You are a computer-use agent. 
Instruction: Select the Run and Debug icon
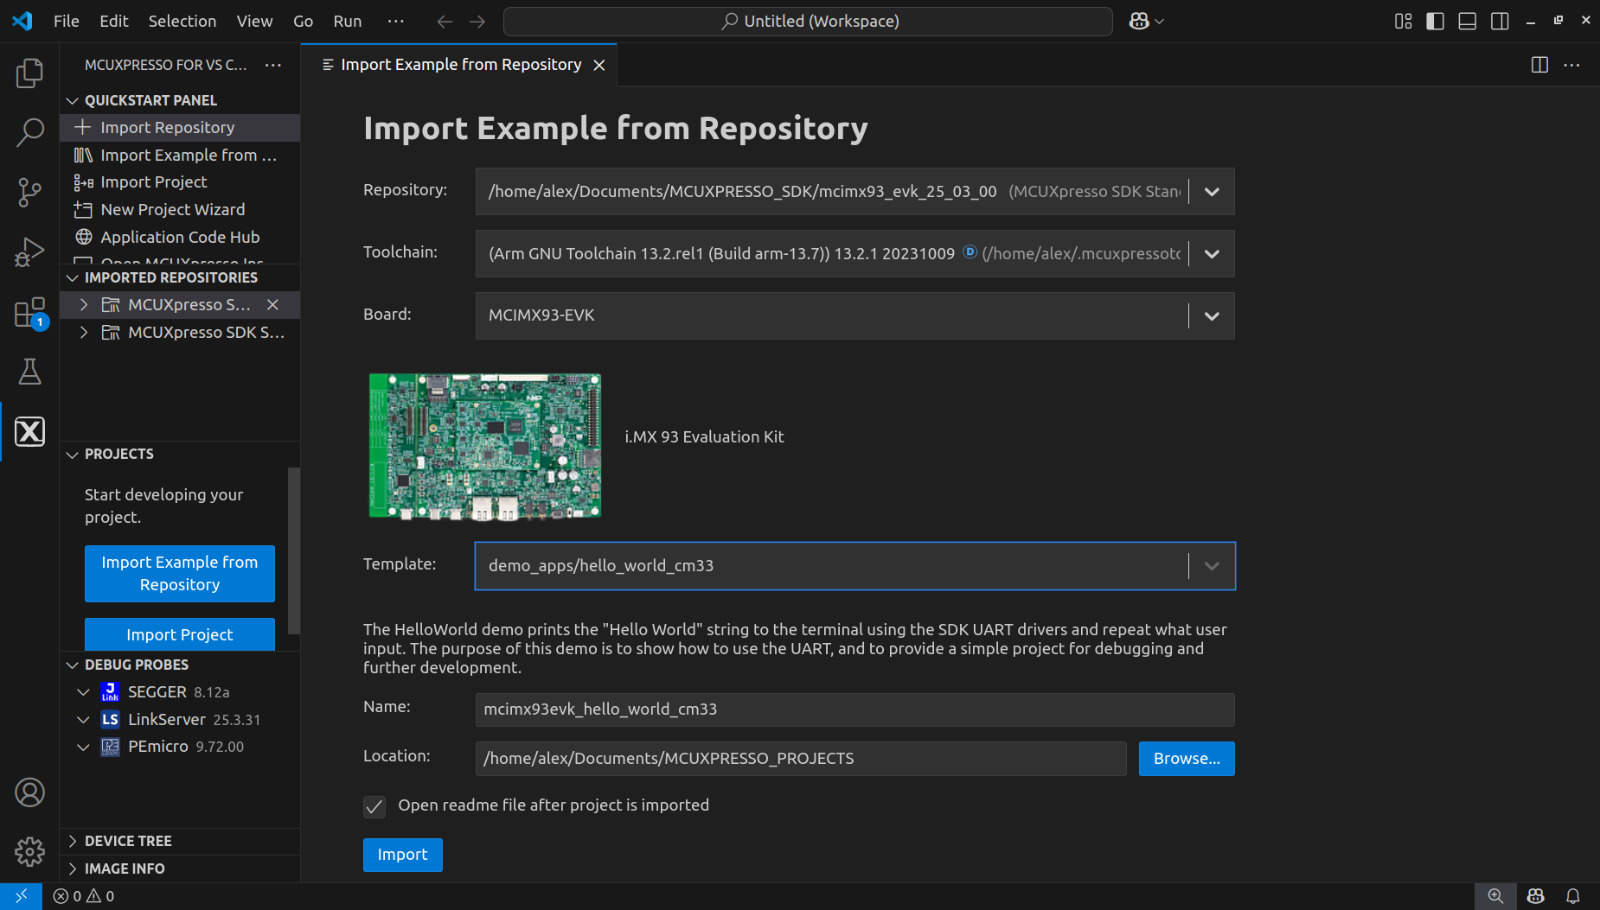click(30, 251)
